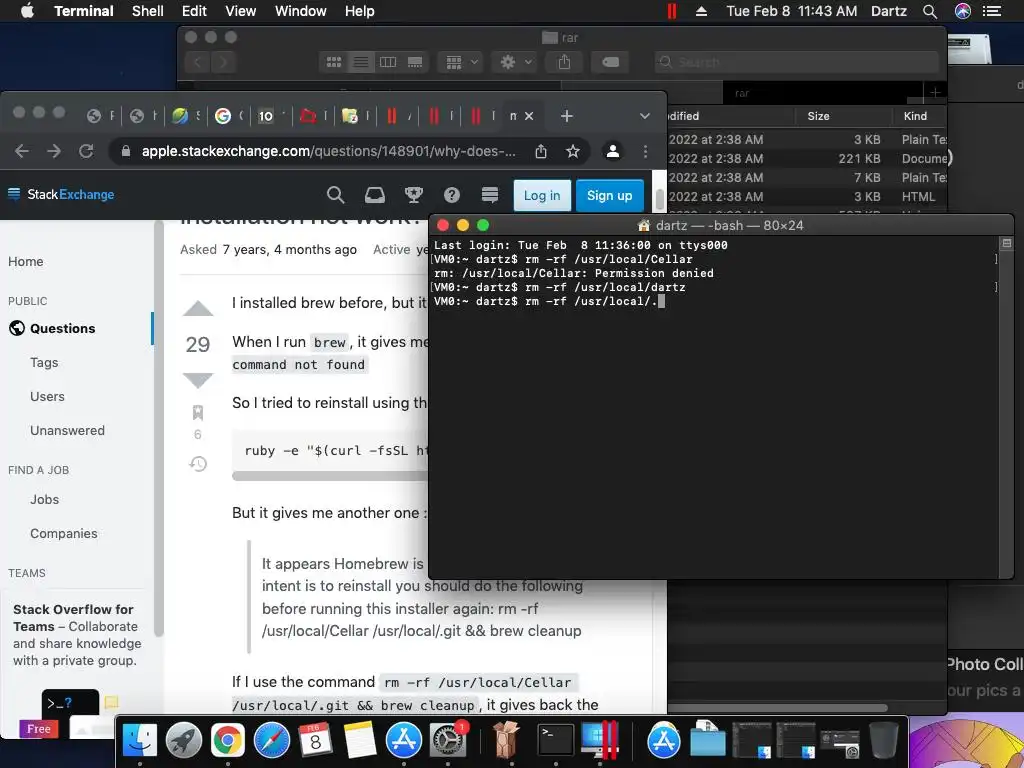Open Chrome's three-dot menu

(x=645, y=152)
